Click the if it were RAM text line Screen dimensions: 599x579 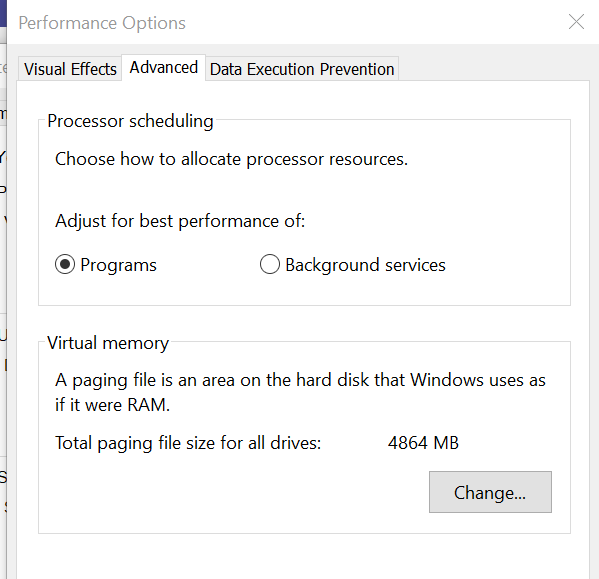click(112, 405)
